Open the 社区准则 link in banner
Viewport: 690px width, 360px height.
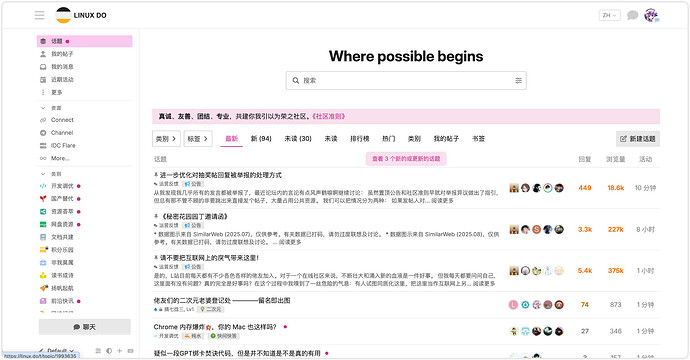[x=329, y=117]
